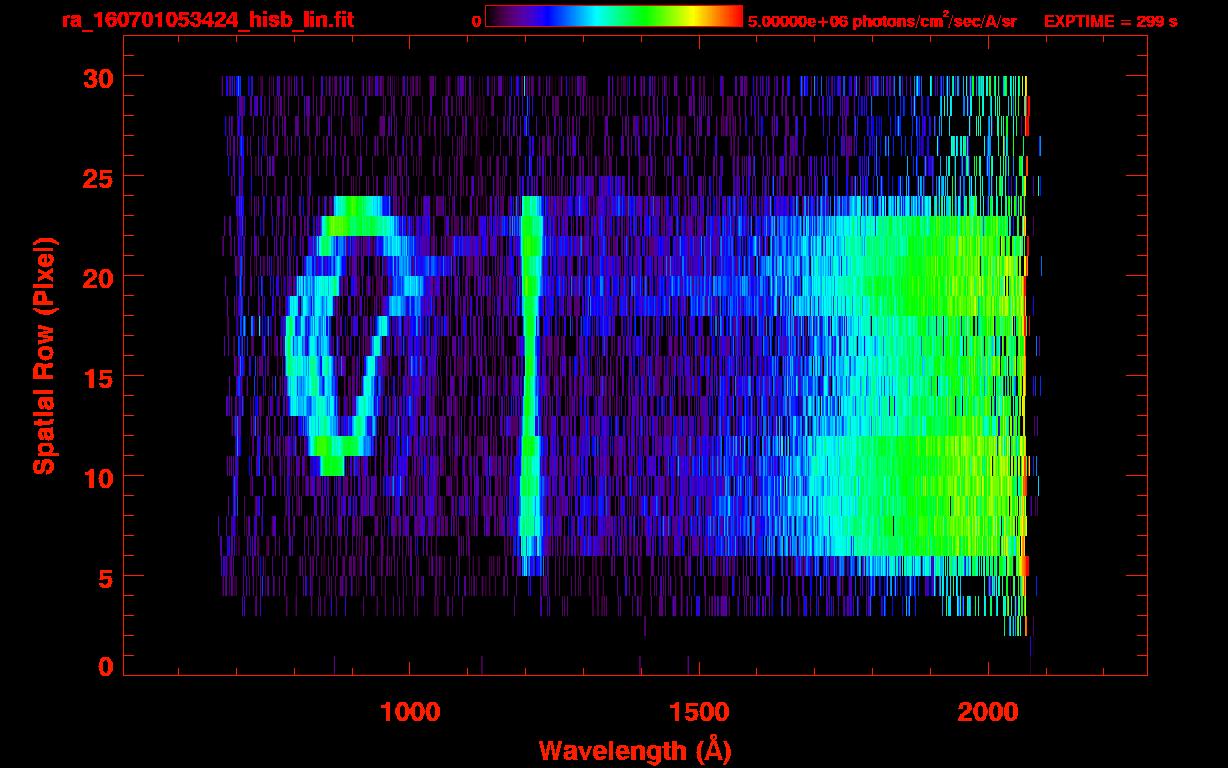The height and width of the screenshot is (768, 1228).
Task: Click the spatial row tick label 0
Action: pyautogui.click(x=105, y=666)
